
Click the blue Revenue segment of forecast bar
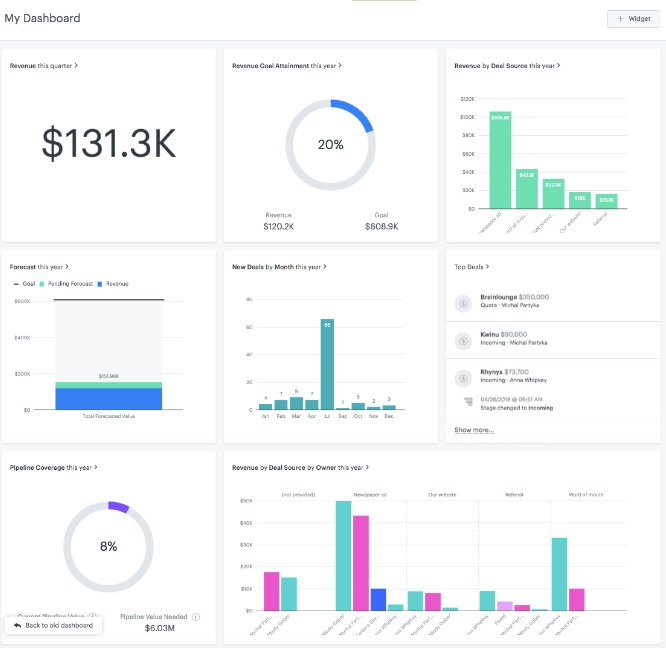pyautogui.click(x=108, y=399)
